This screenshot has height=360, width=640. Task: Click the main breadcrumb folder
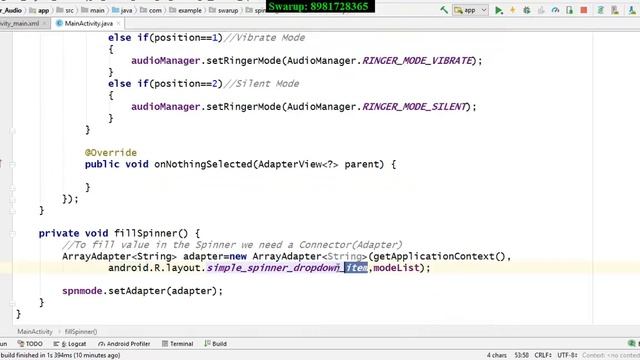click(93, 10)
